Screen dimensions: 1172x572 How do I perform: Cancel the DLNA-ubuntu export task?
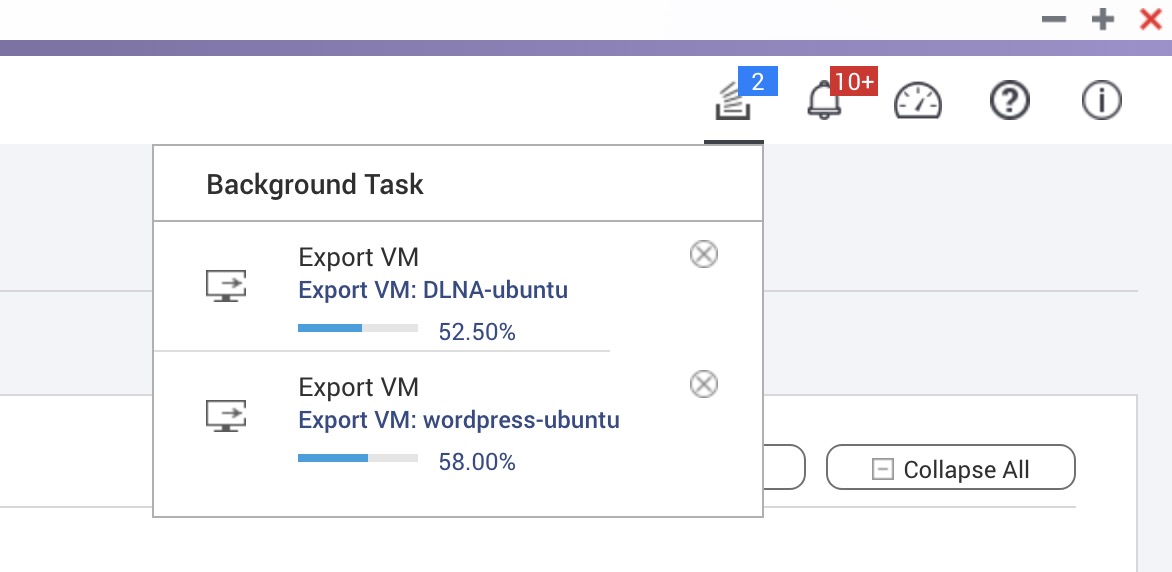[x=703, y=254]
